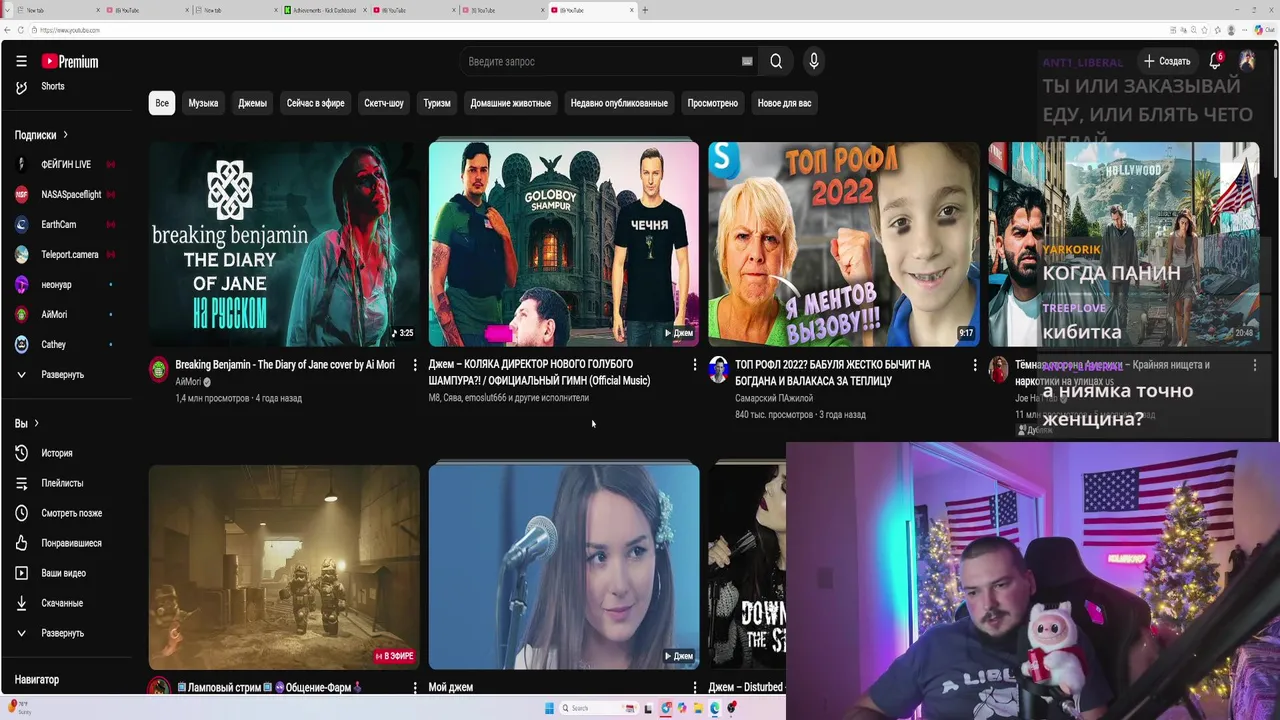Select the Просмотрено filter chip
The height and width of the screenshot is (720, 1280).
click(713, 103)
